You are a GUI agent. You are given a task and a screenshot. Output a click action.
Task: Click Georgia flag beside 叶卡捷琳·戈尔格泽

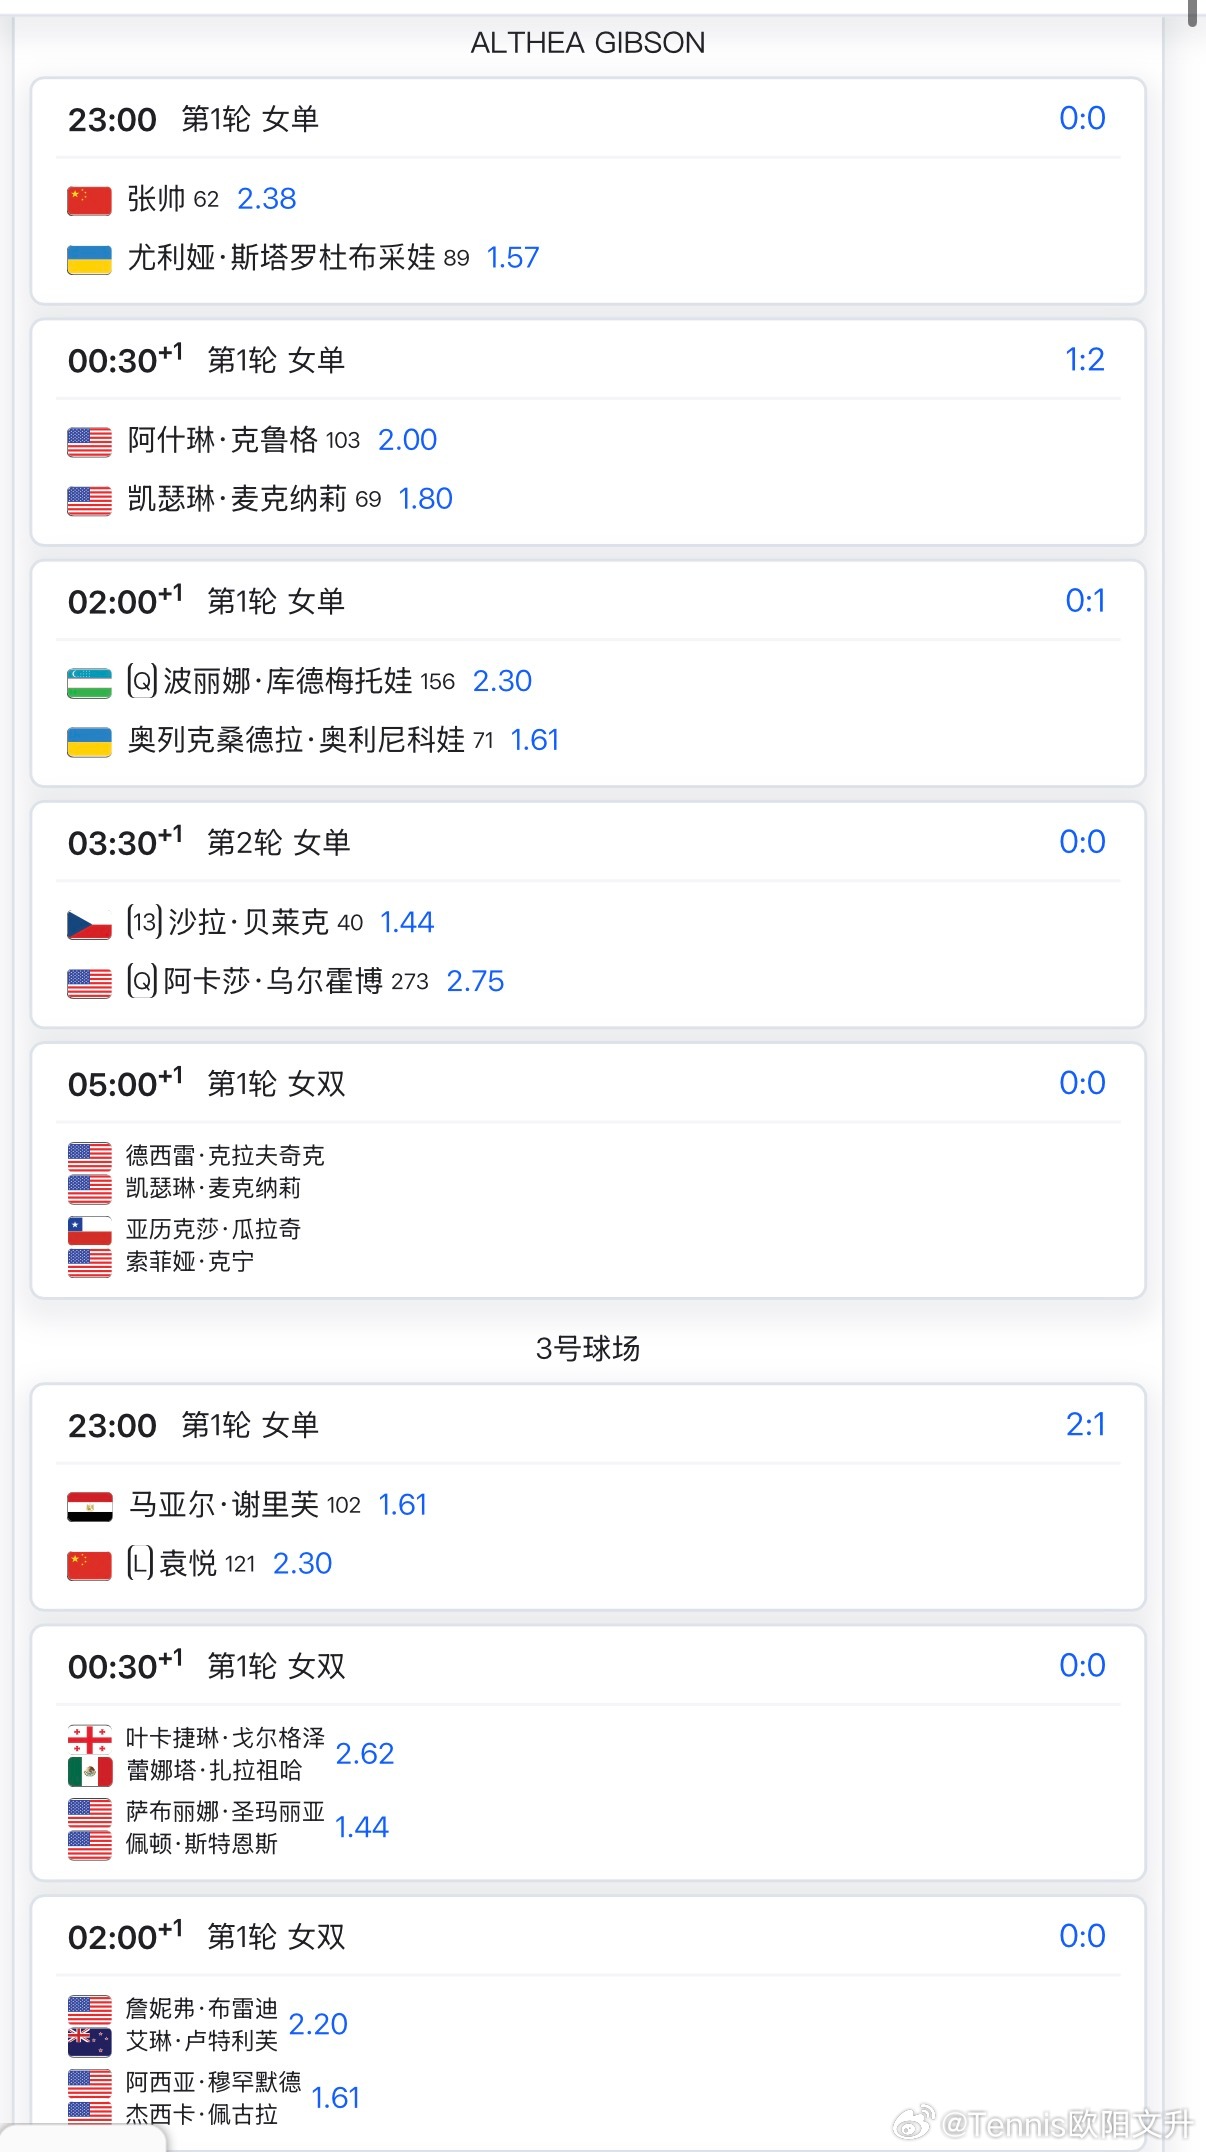[x=89, y=1739]
